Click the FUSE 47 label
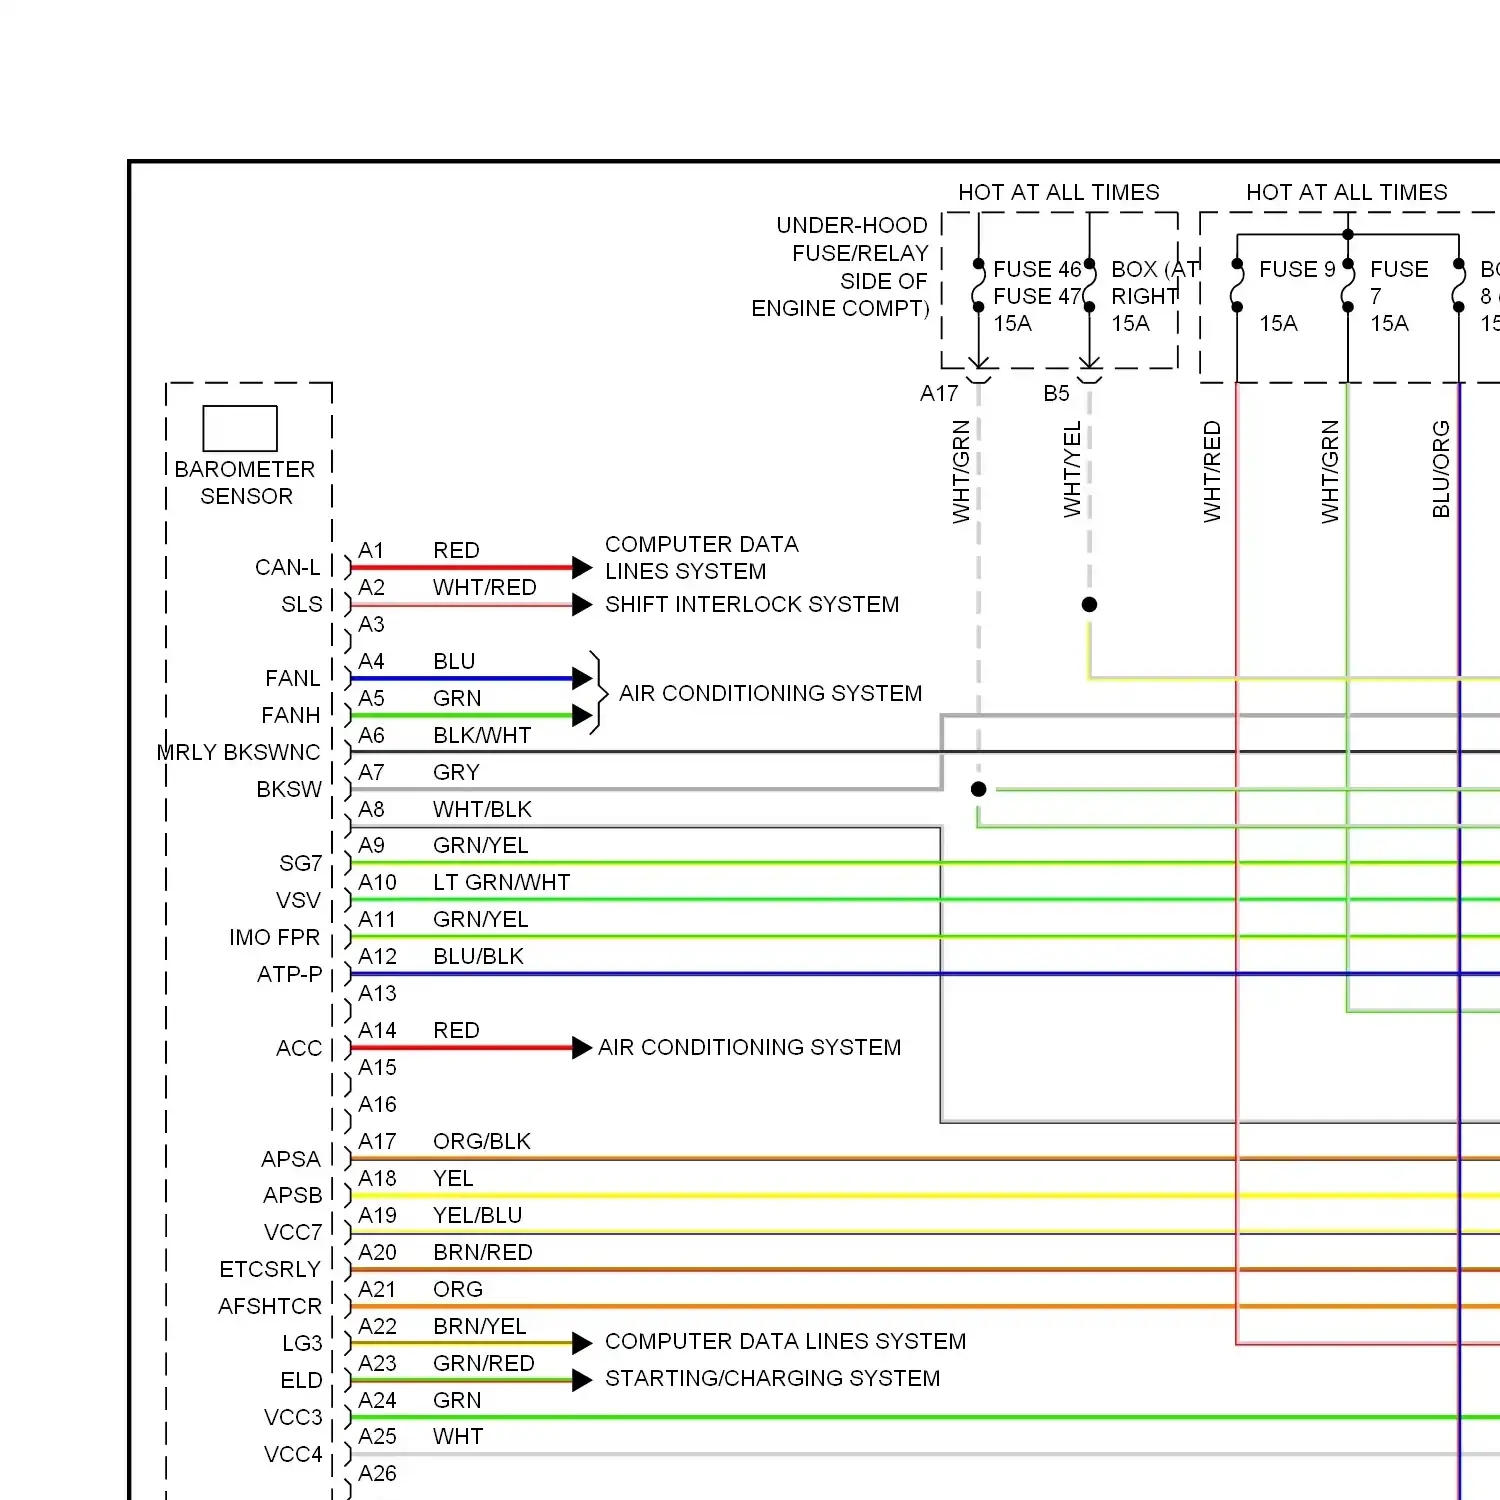 [1037, 297]
